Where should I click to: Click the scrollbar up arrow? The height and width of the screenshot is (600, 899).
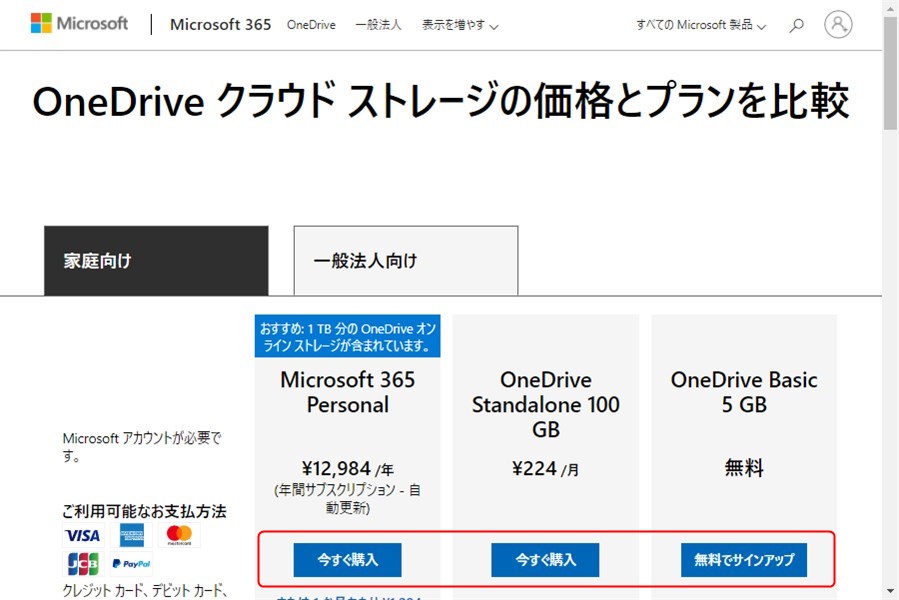[890, 8]
